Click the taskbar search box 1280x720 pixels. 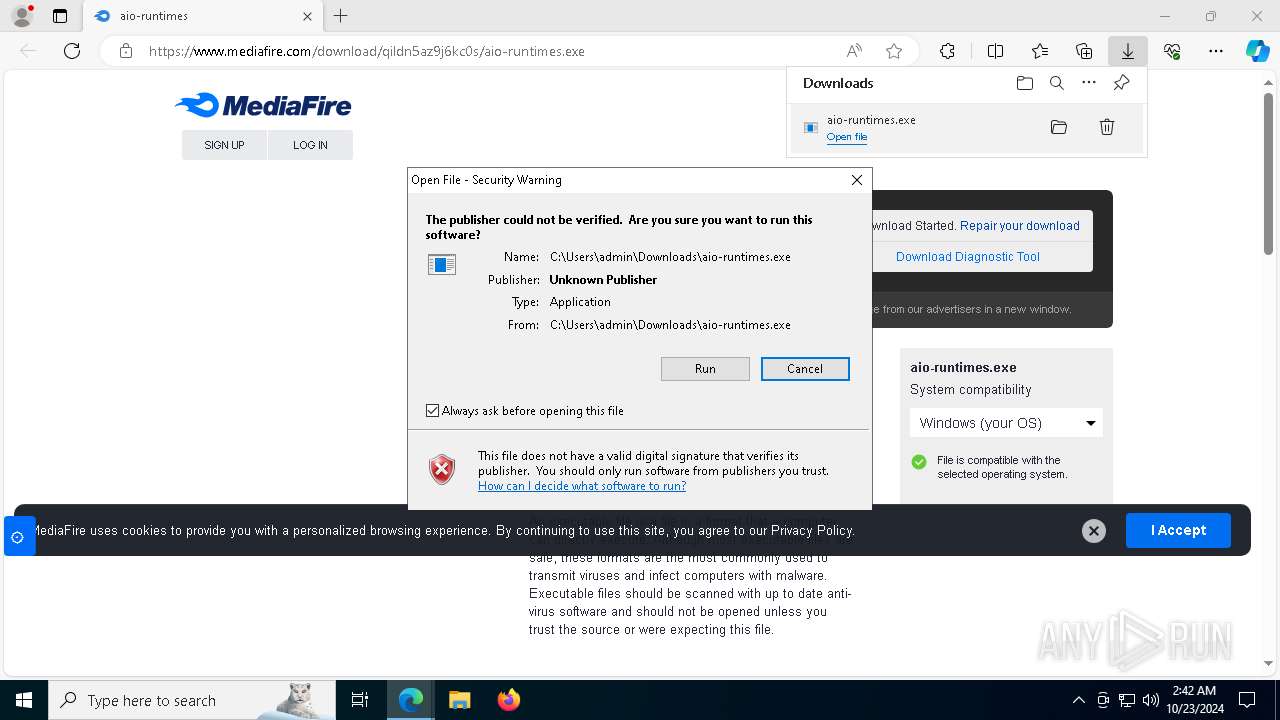click(x=192, y=700)
